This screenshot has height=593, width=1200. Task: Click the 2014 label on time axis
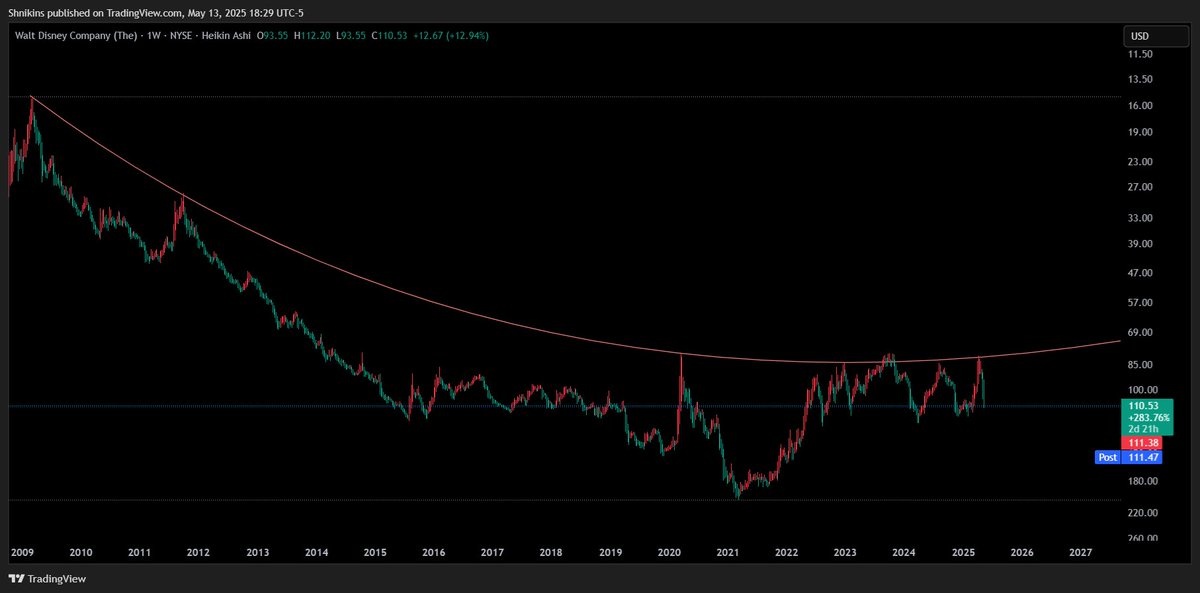[x=316, y=553]
